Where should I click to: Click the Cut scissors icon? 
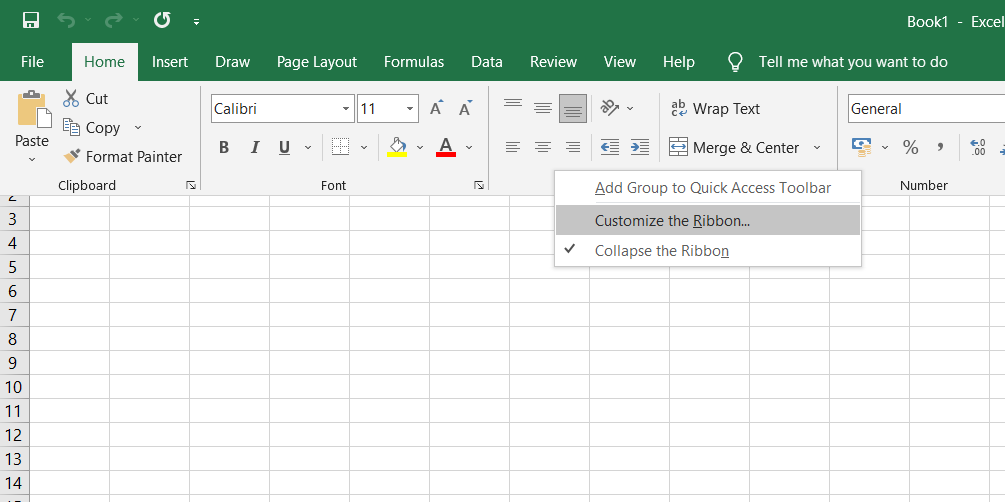71,98
